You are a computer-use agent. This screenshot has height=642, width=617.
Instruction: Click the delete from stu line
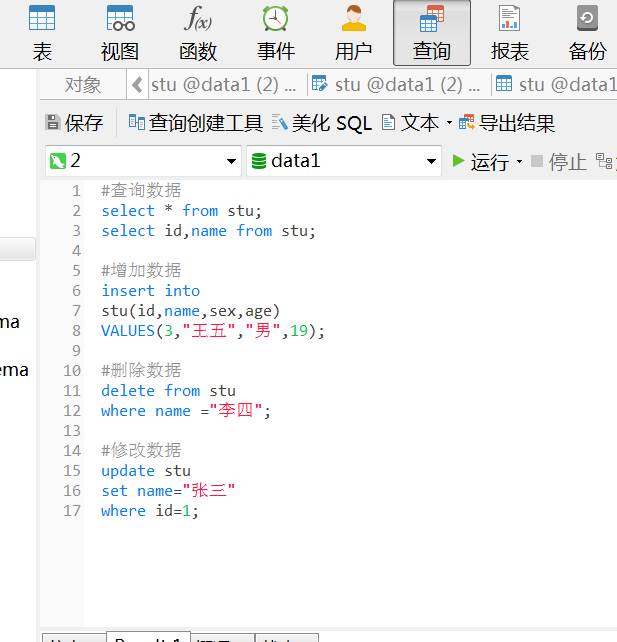pos(168,391)
